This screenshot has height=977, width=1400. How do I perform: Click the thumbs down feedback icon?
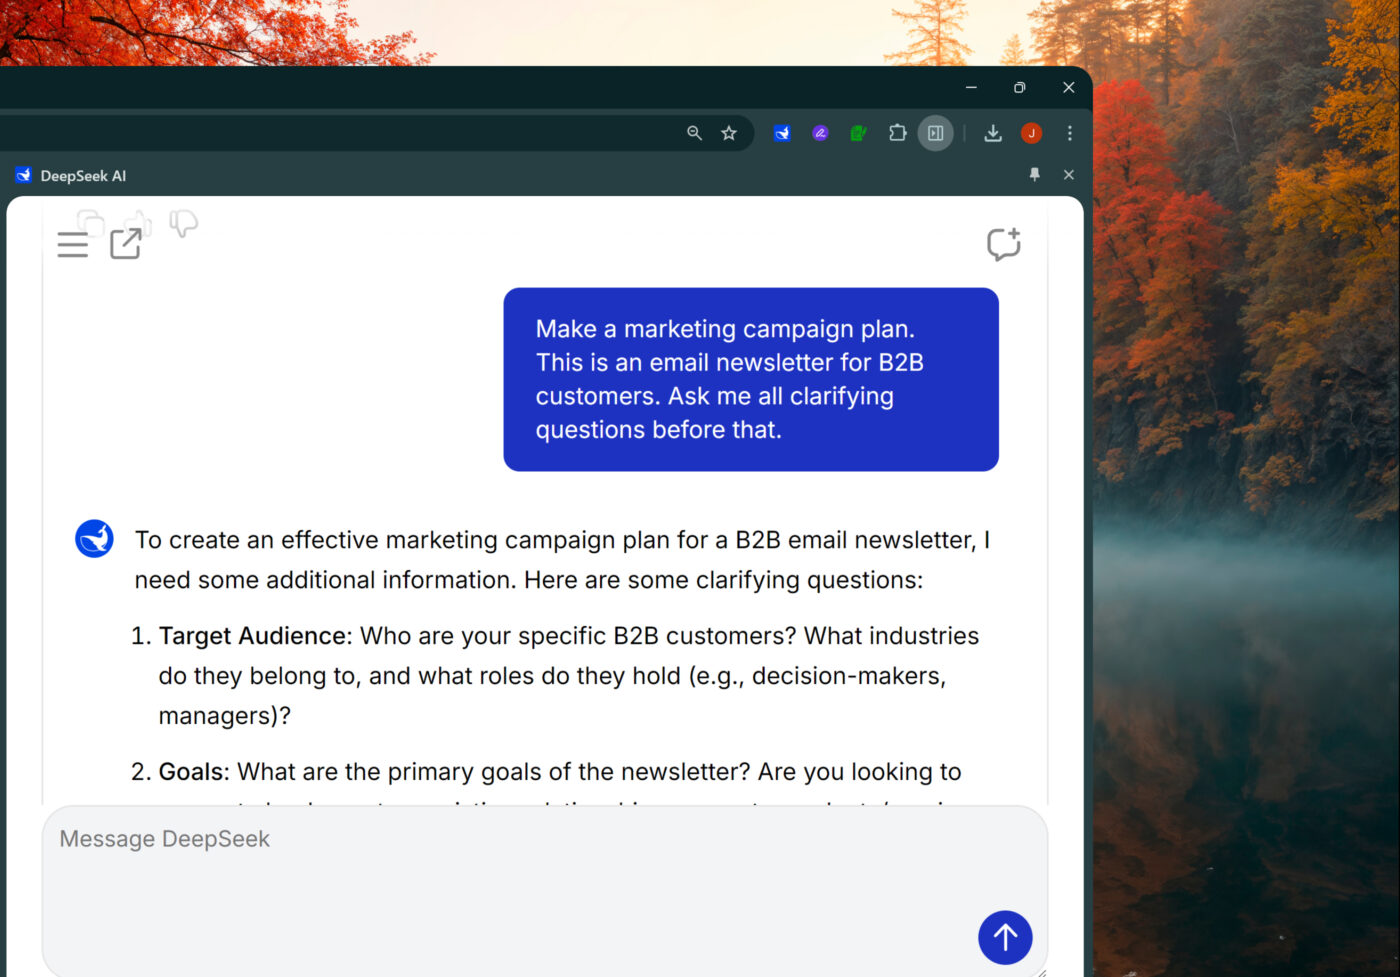pos(183,222)
